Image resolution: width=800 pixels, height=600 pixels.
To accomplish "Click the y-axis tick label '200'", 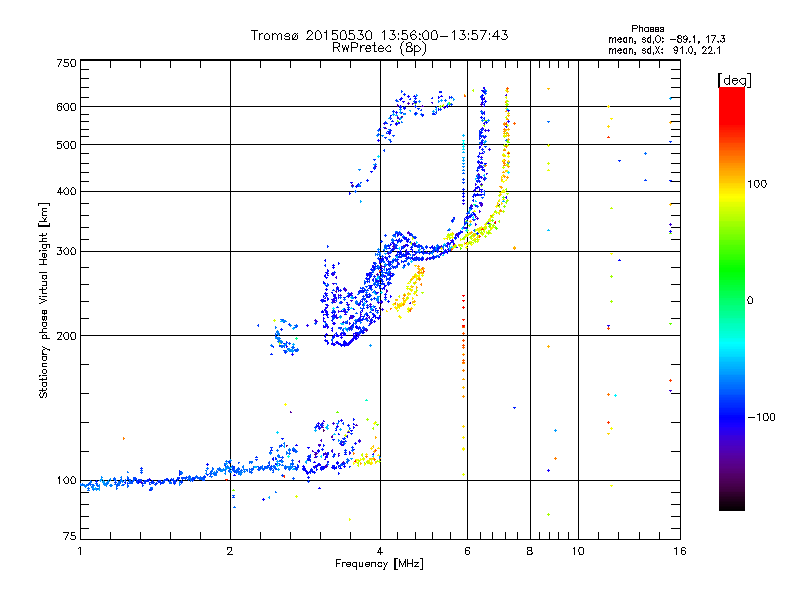I will pos(66,336).
